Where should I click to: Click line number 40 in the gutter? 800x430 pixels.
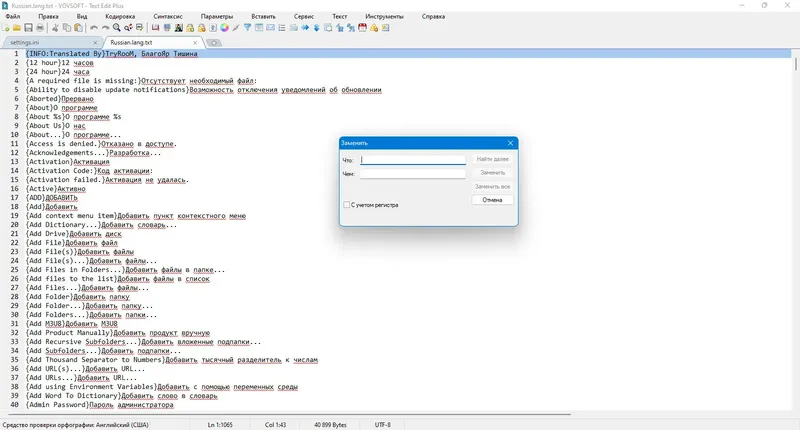[14, 404]
